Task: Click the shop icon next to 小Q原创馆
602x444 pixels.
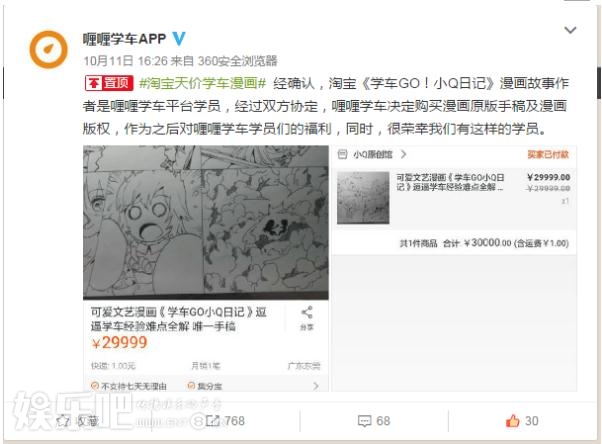Action: [x=342, y=154]
